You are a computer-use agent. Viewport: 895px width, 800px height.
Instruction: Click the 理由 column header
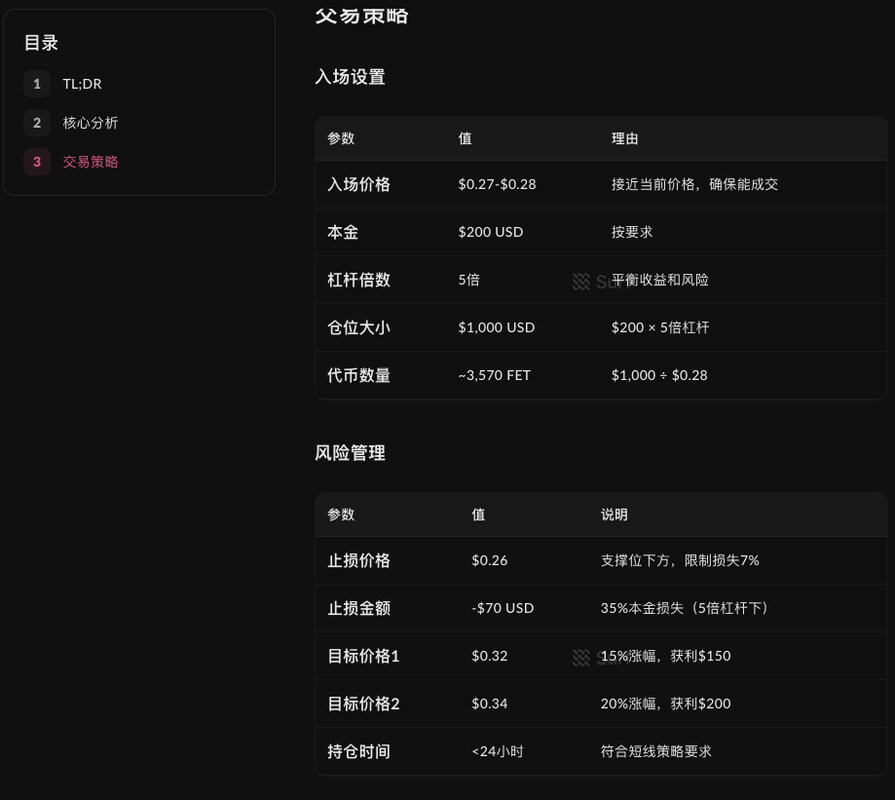625,139
